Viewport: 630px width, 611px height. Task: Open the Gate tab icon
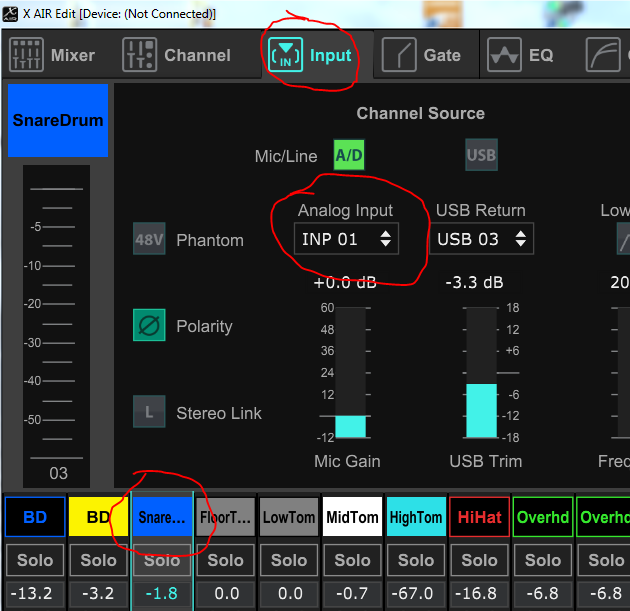click(x=399, y=55)
